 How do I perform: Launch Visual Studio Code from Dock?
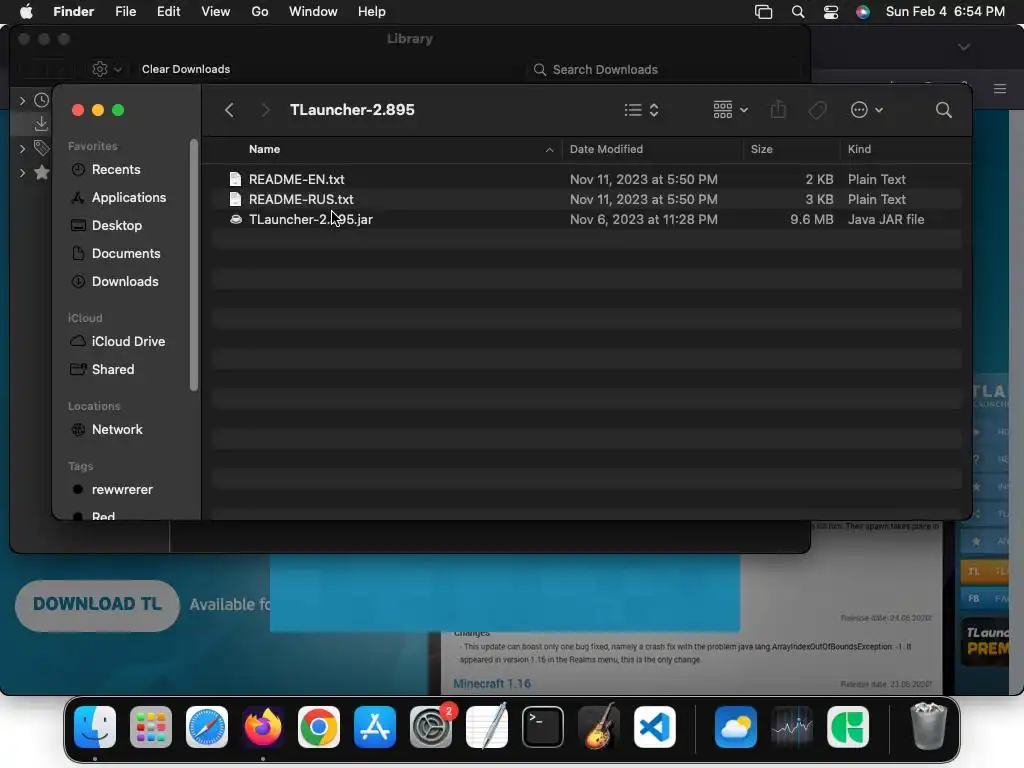[654, 727]
